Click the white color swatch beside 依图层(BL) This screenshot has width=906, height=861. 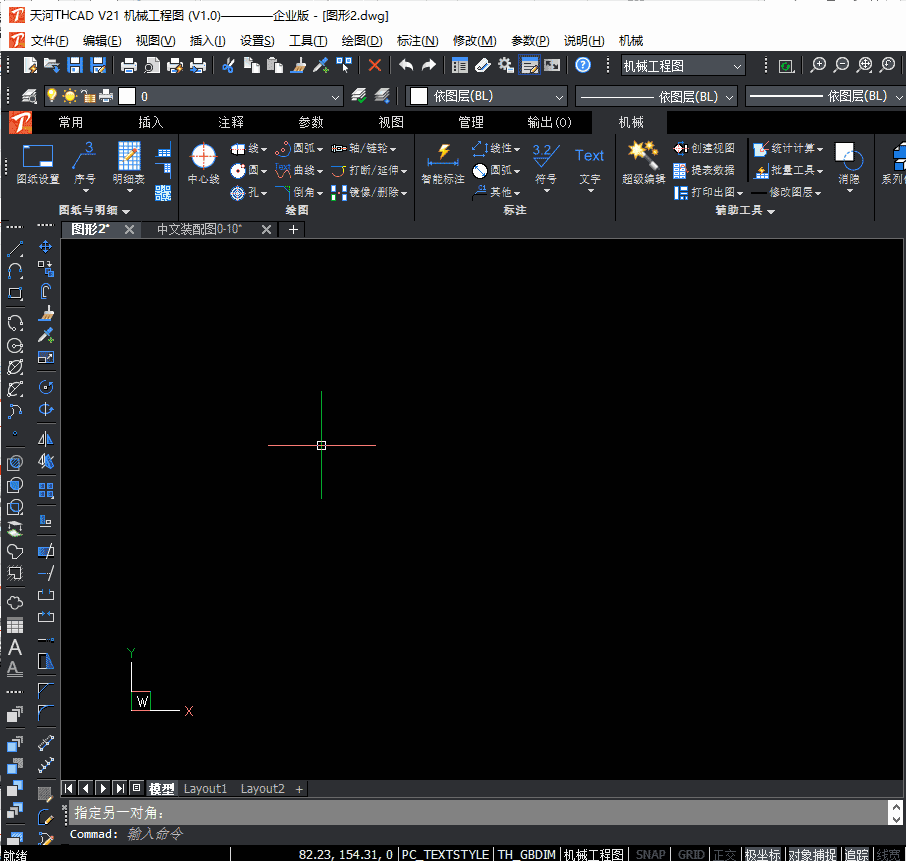coord(419,96)
